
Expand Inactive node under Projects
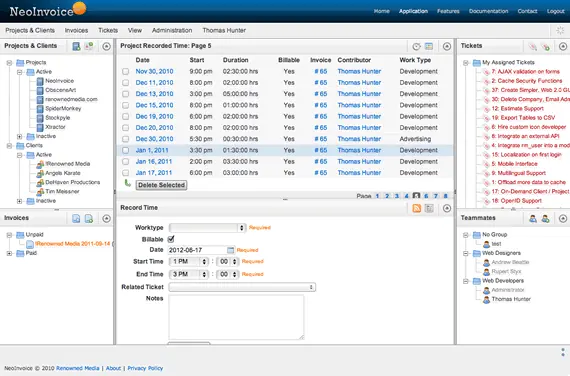tap(19, 136)
